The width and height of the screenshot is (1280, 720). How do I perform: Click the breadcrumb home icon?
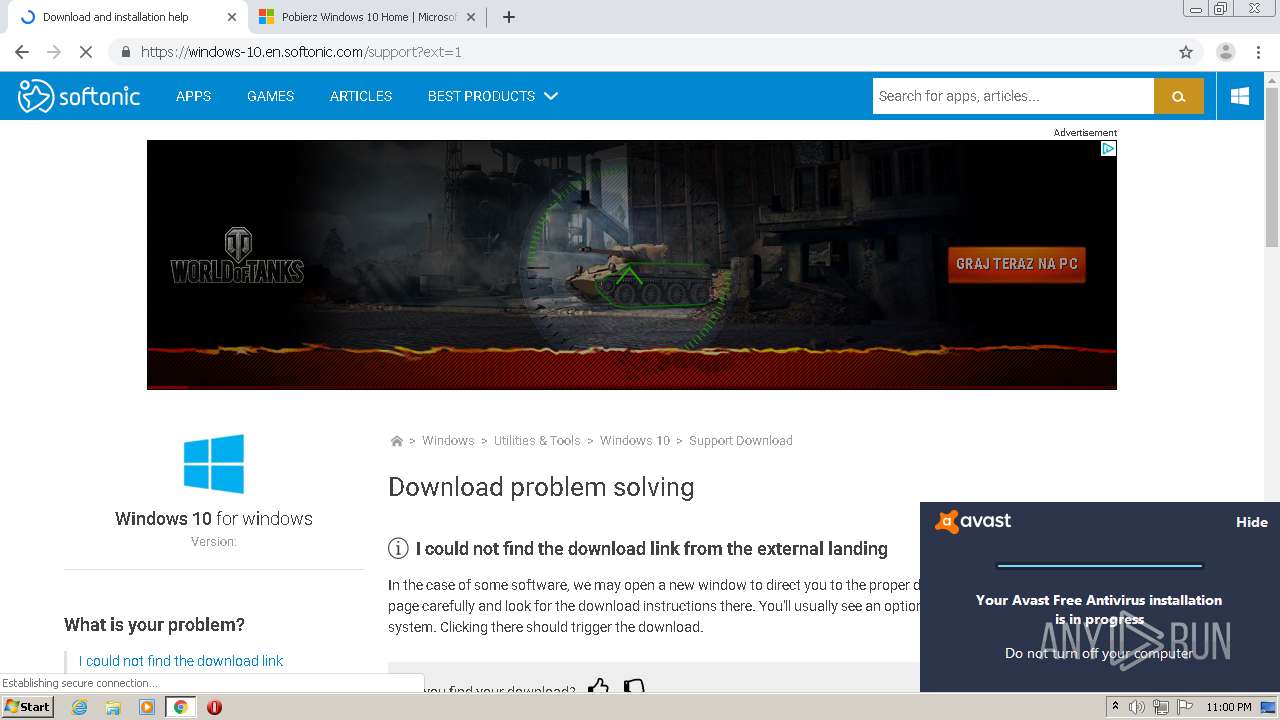point(396,441)
